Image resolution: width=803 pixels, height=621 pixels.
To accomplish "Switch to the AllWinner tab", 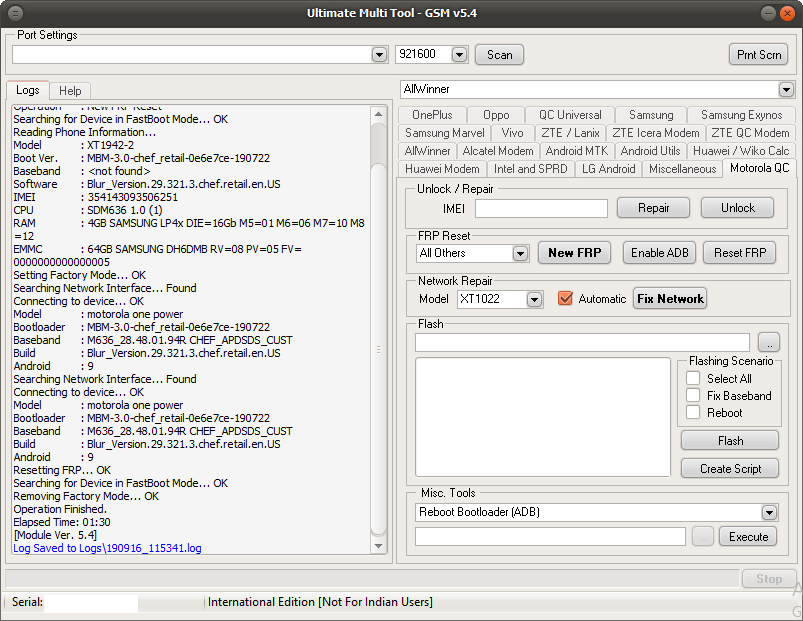I will coord(427,151).
